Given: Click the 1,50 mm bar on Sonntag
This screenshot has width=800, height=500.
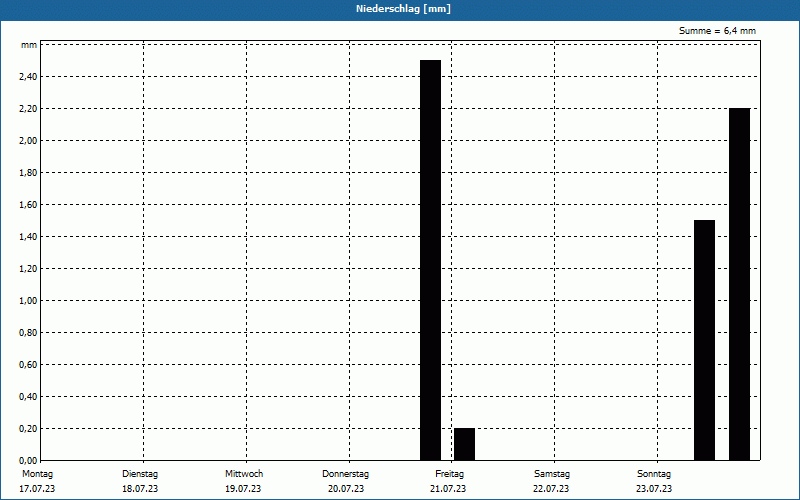Looking at the screenshot, I should tap(705, 340).
